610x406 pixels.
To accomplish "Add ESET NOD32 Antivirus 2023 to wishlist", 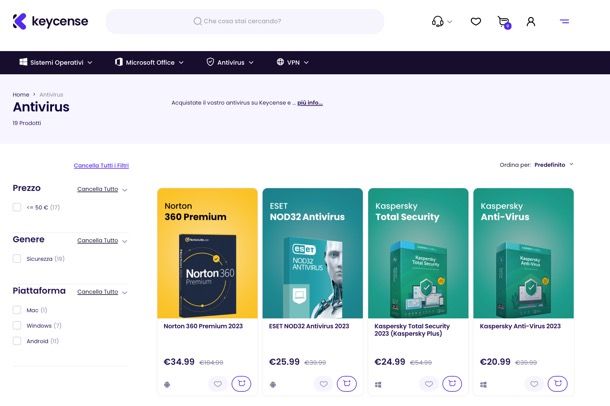I will [x=323, y=384].
